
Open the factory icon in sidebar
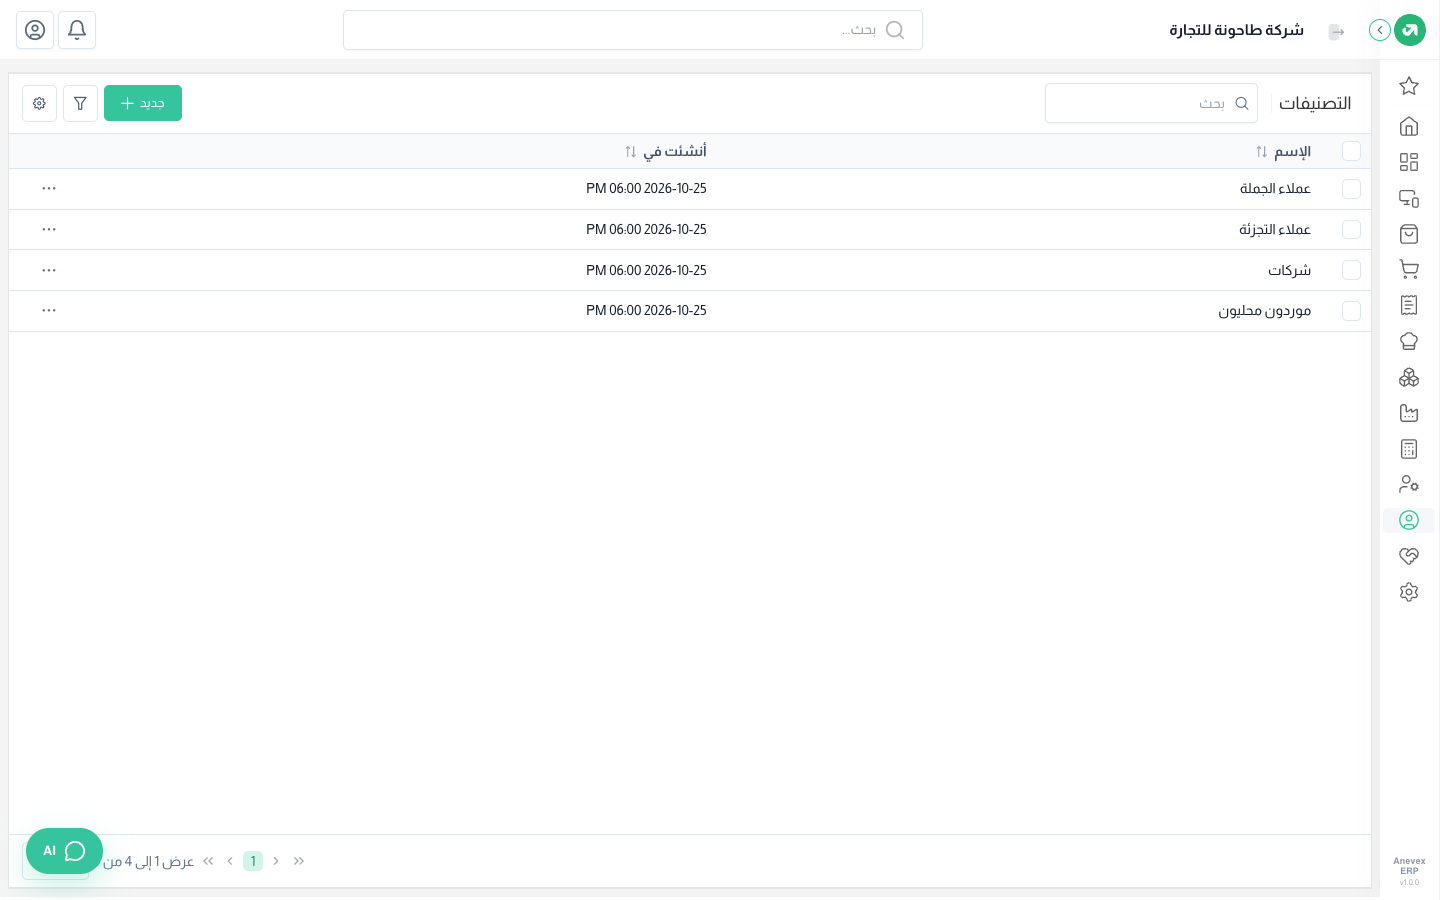pyautogui.click(x=1409, y=413)
